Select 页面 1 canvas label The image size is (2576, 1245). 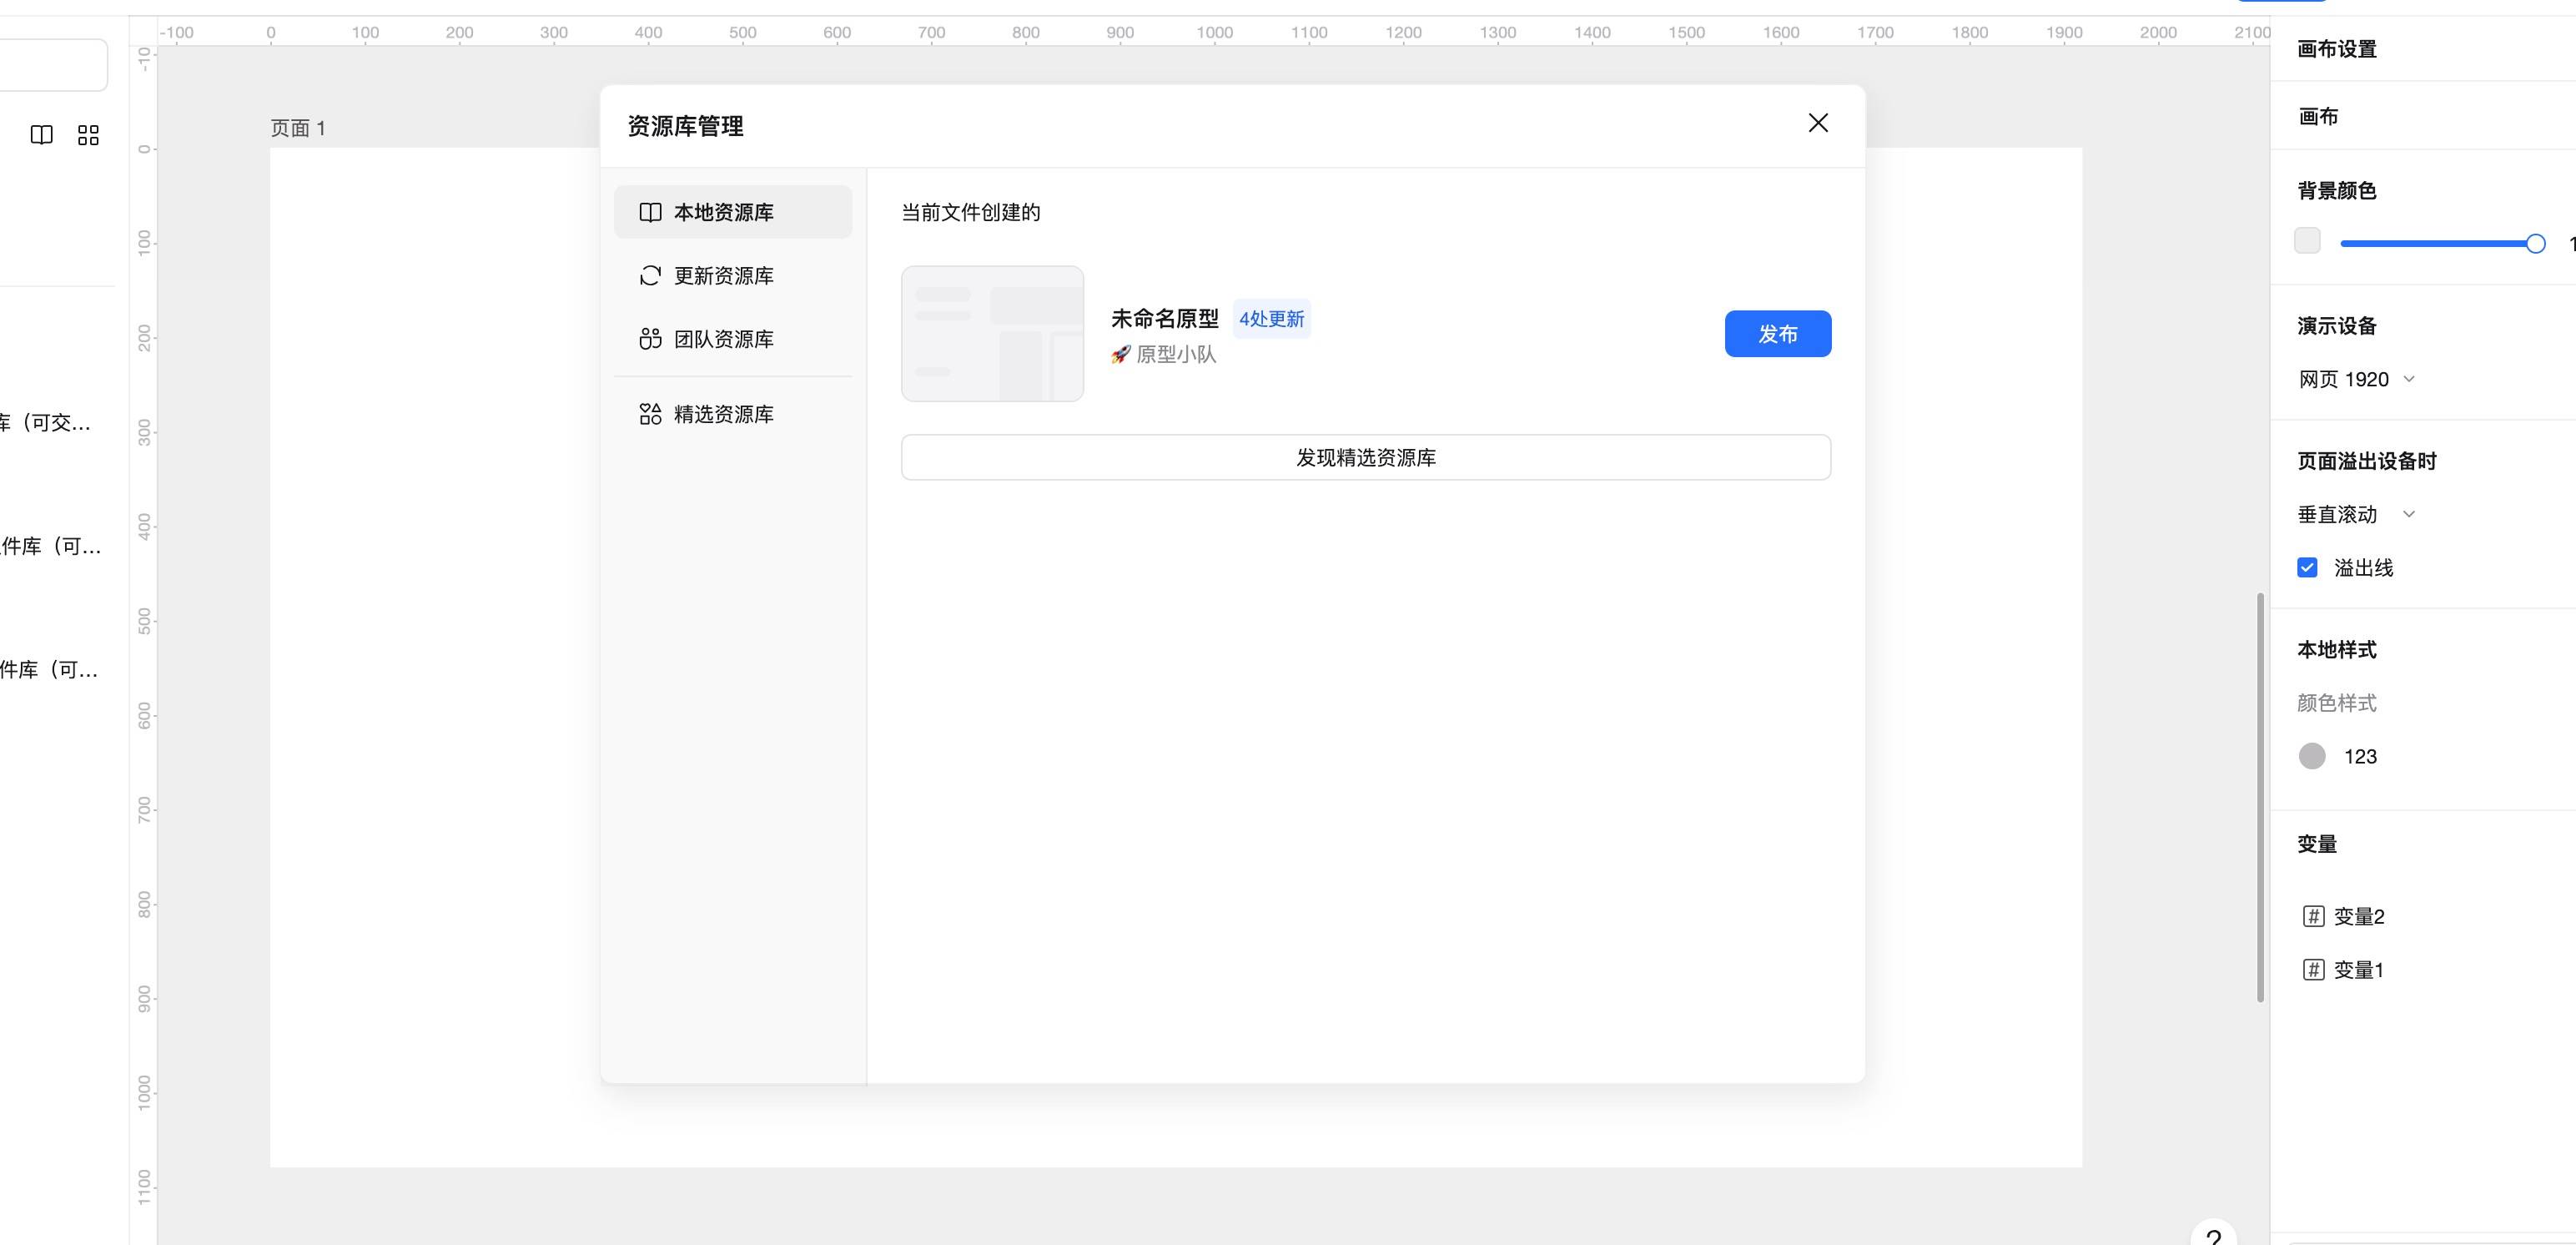tap(298, 128)
